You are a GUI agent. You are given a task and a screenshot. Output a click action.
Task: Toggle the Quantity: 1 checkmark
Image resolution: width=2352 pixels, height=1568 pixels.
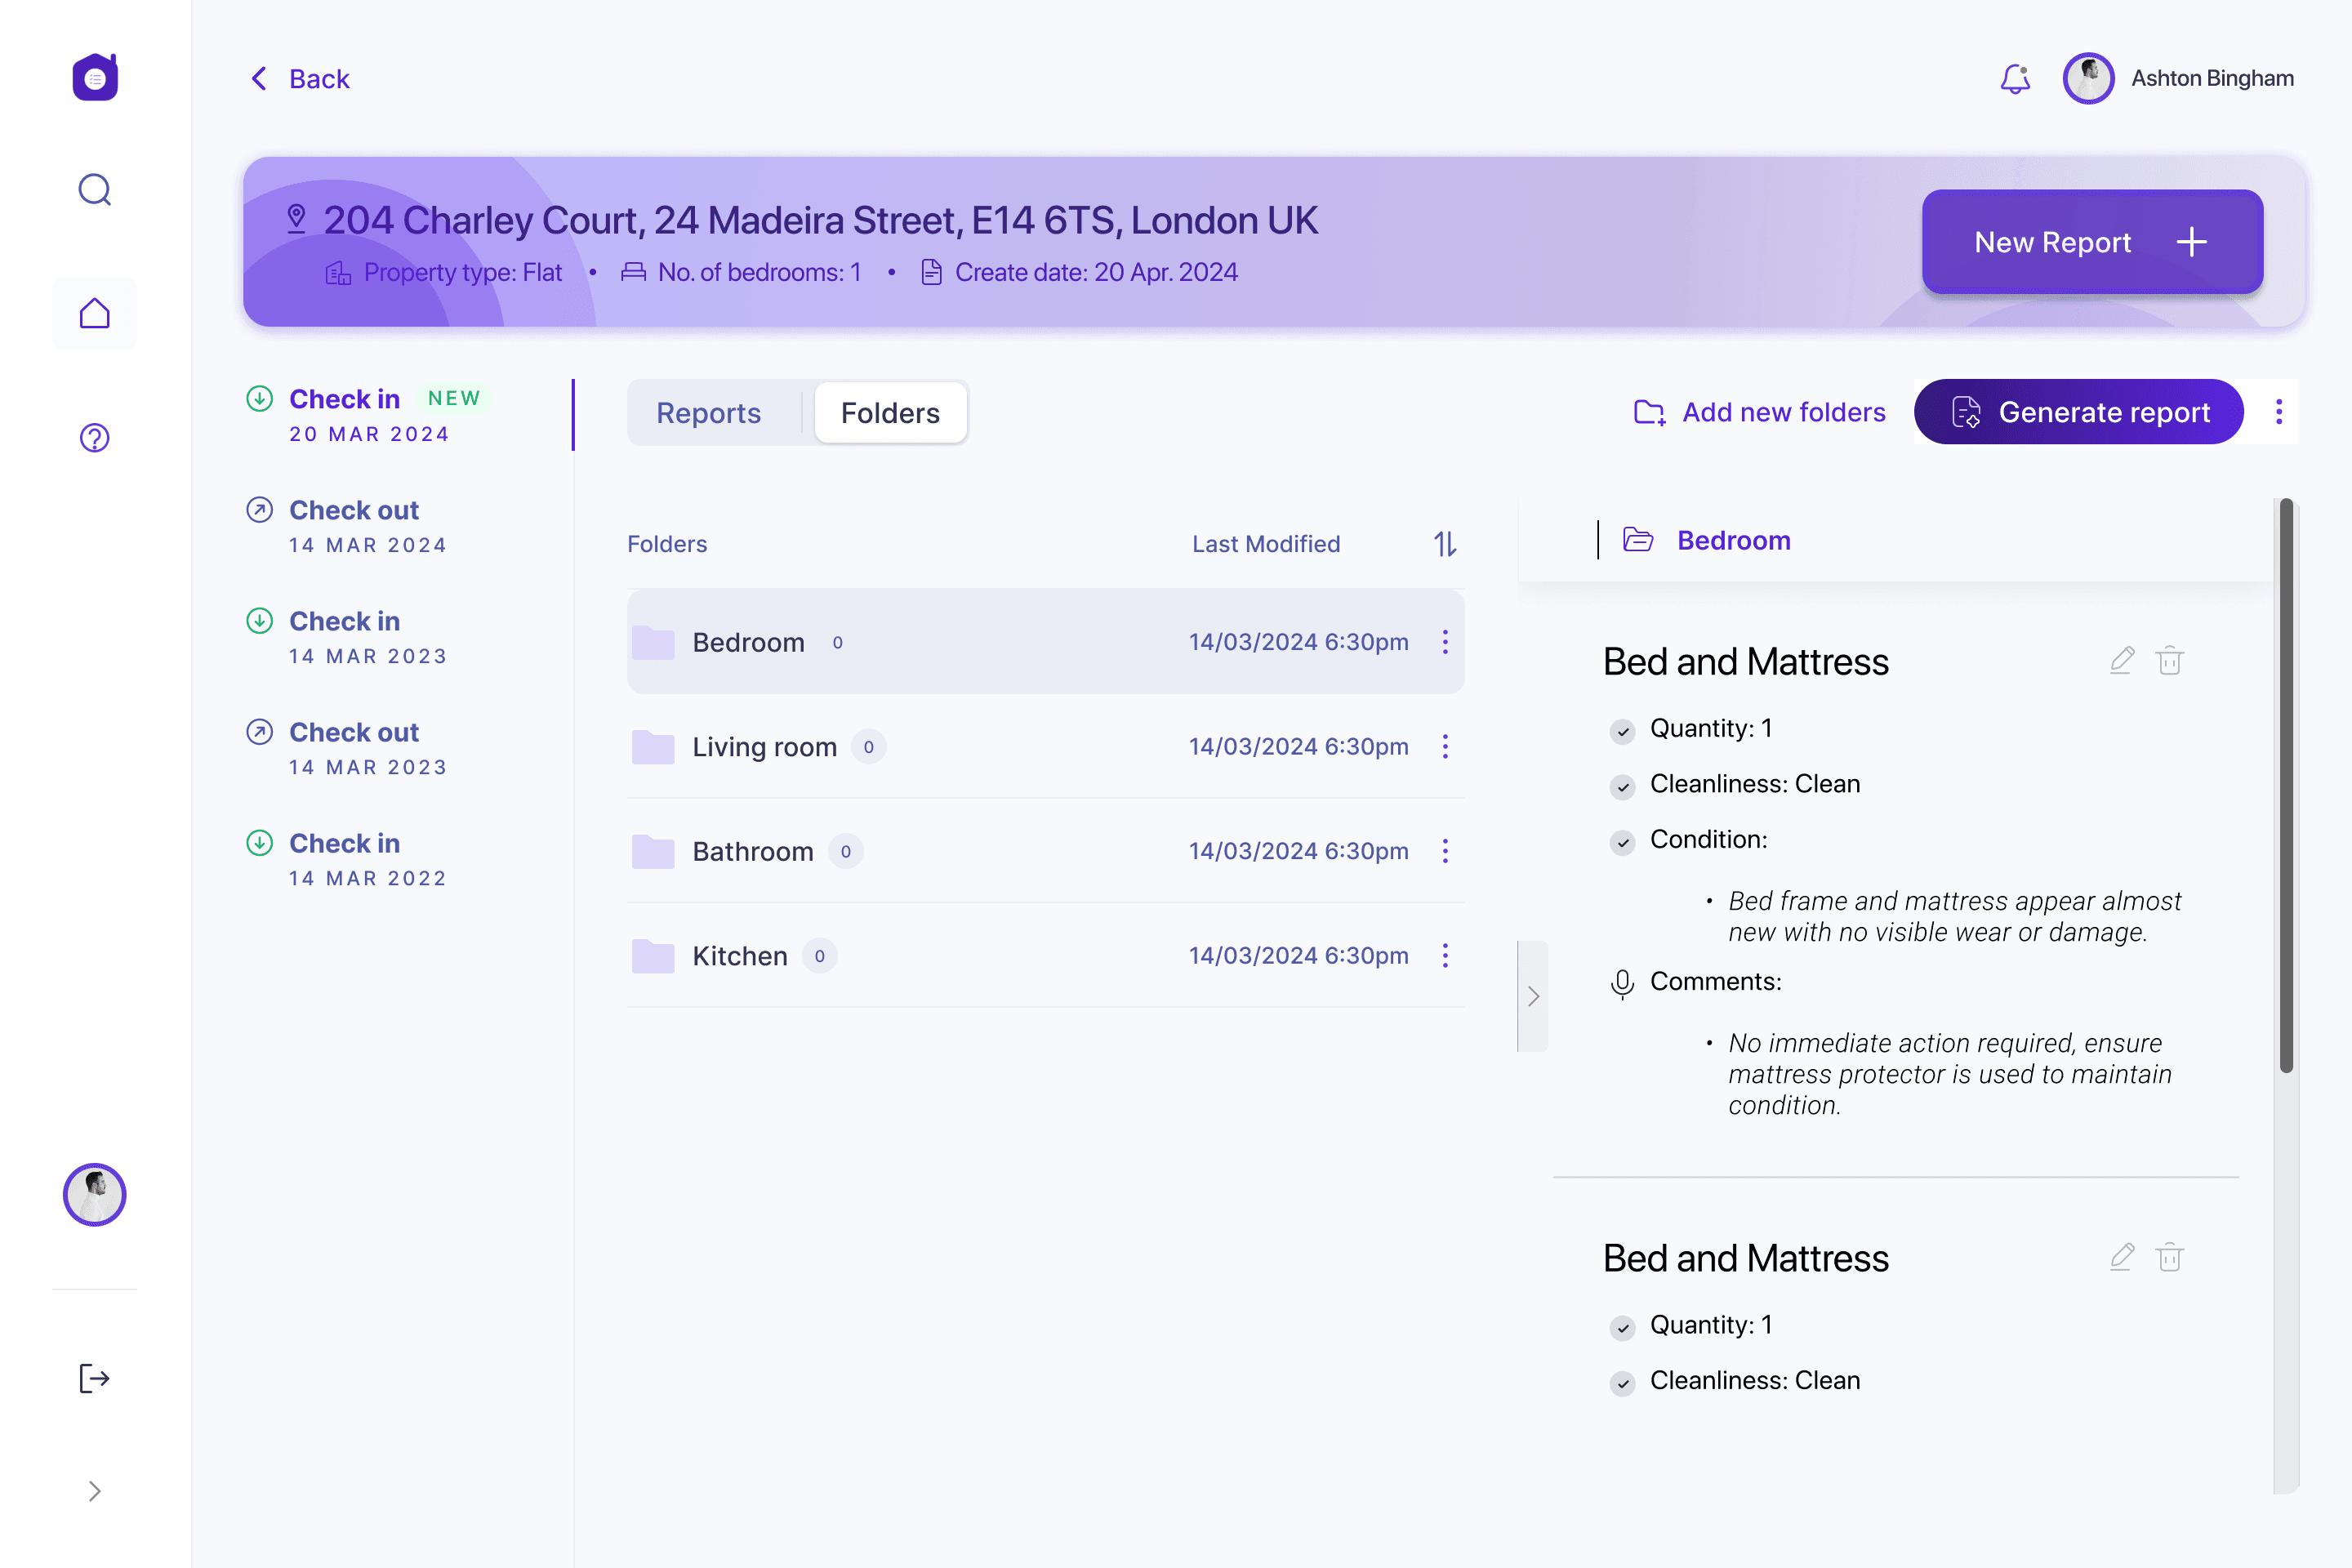tap(1622, 731)
